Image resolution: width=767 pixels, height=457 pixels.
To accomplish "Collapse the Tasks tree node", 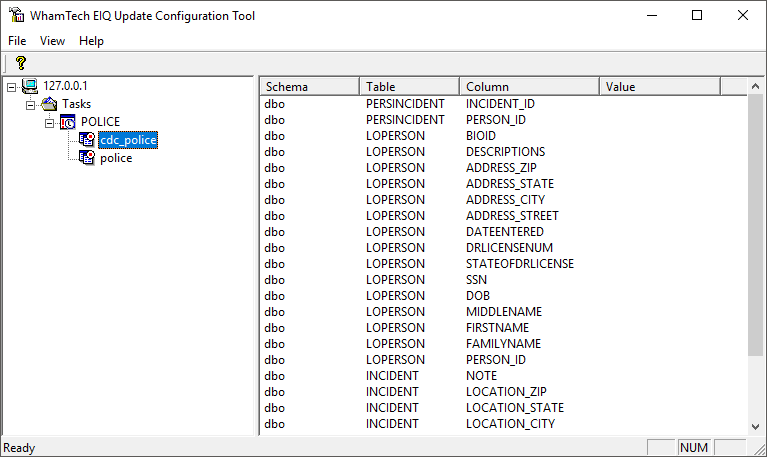I will click(30, 105).
